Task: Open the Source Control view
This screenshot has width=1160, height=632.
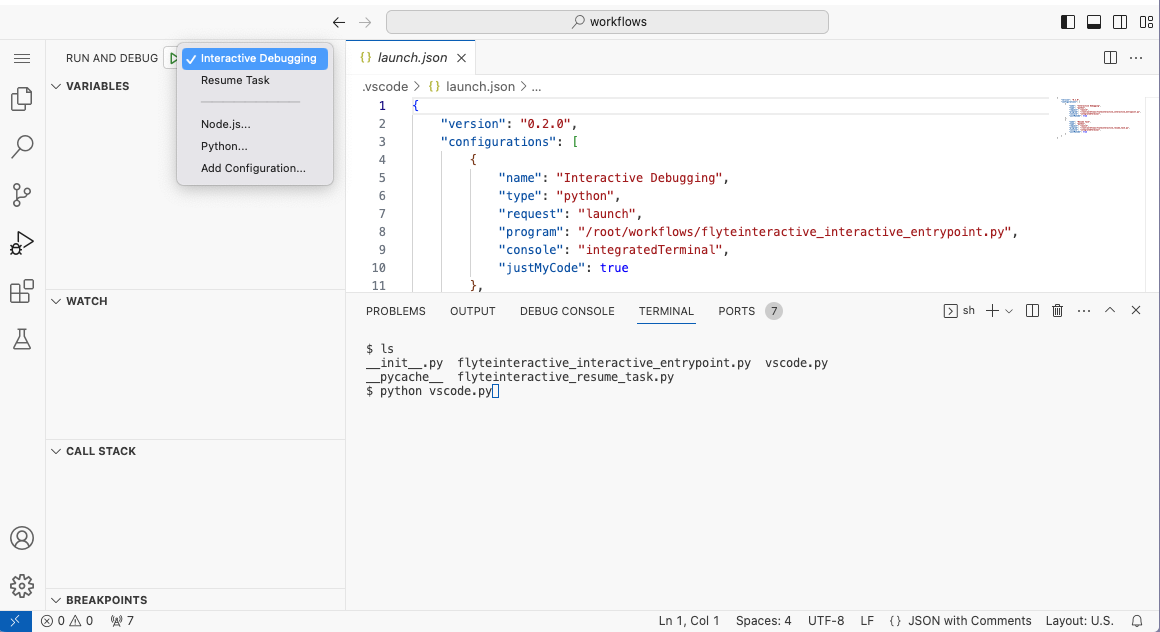Action: click(22, 195)
